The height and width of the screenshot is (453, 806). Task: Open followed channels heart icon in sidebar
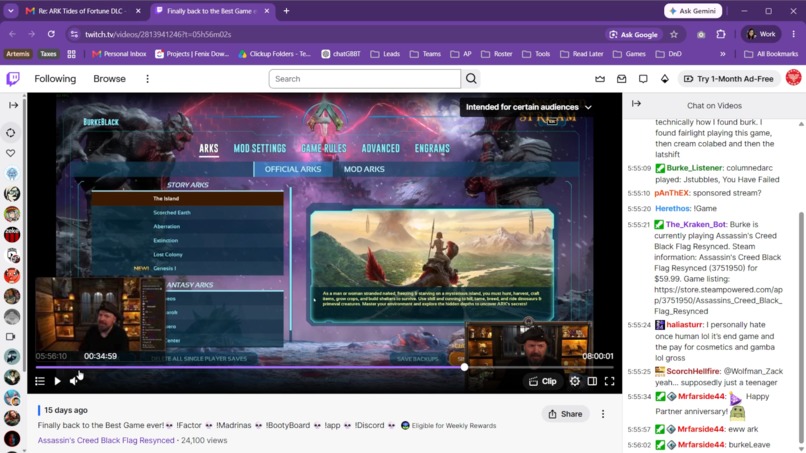[x=11, y=153]
